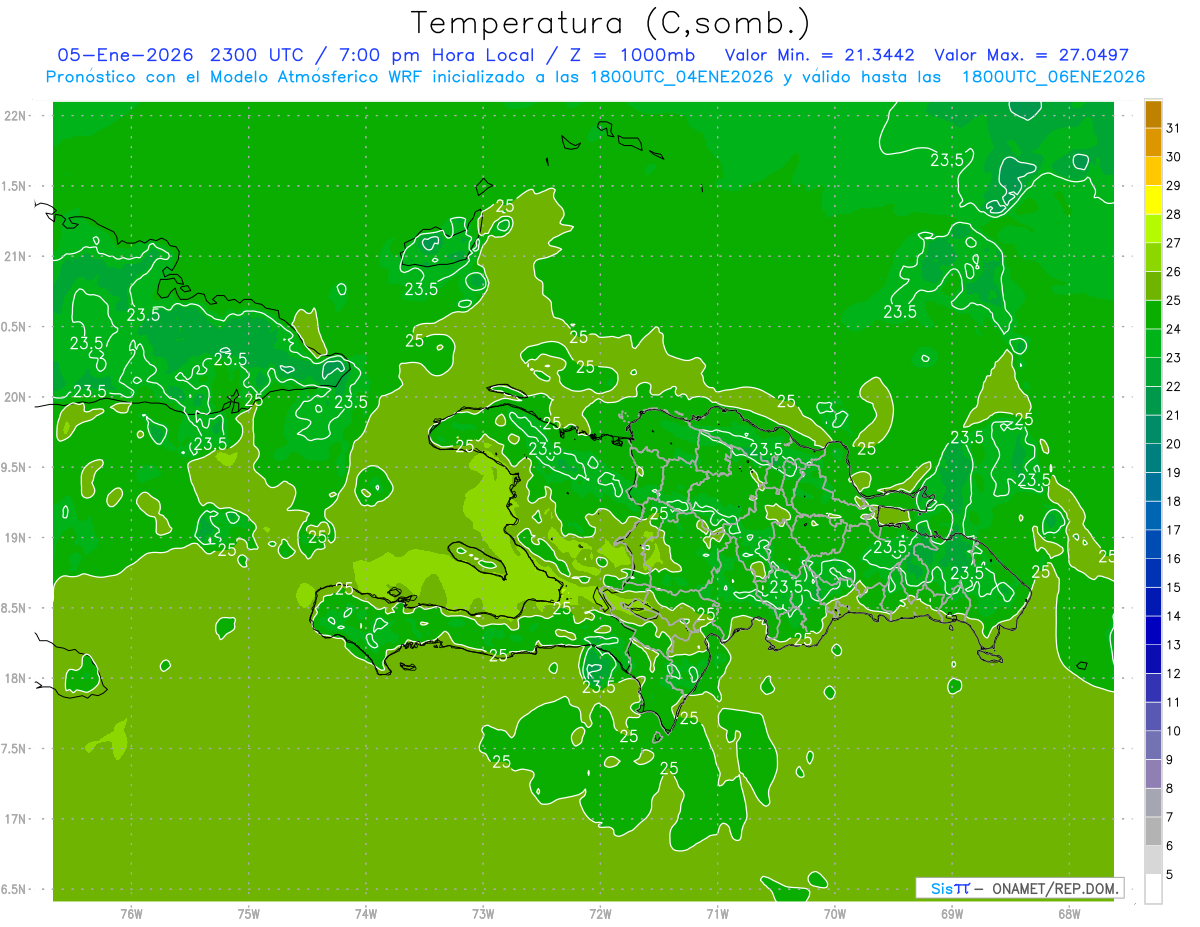The width and height of the screenshot is (1200, 927).
Task: Click the 18N latitude axis label
Action: (x=16, y=678)
